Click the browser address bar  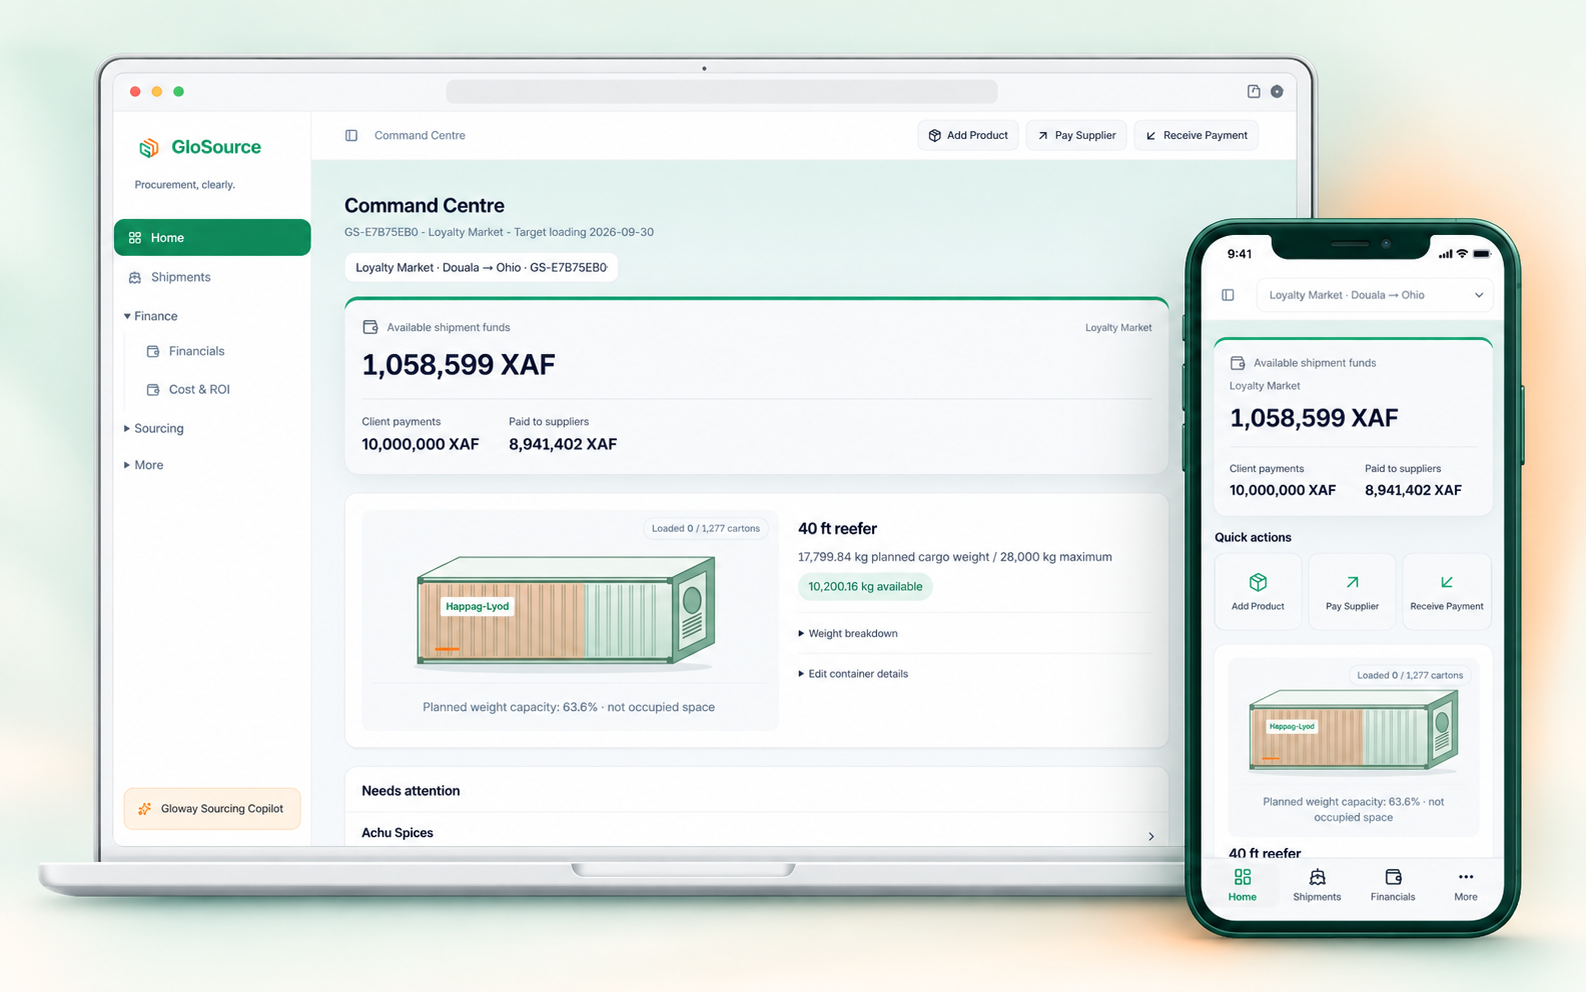[x=721, y=92]
